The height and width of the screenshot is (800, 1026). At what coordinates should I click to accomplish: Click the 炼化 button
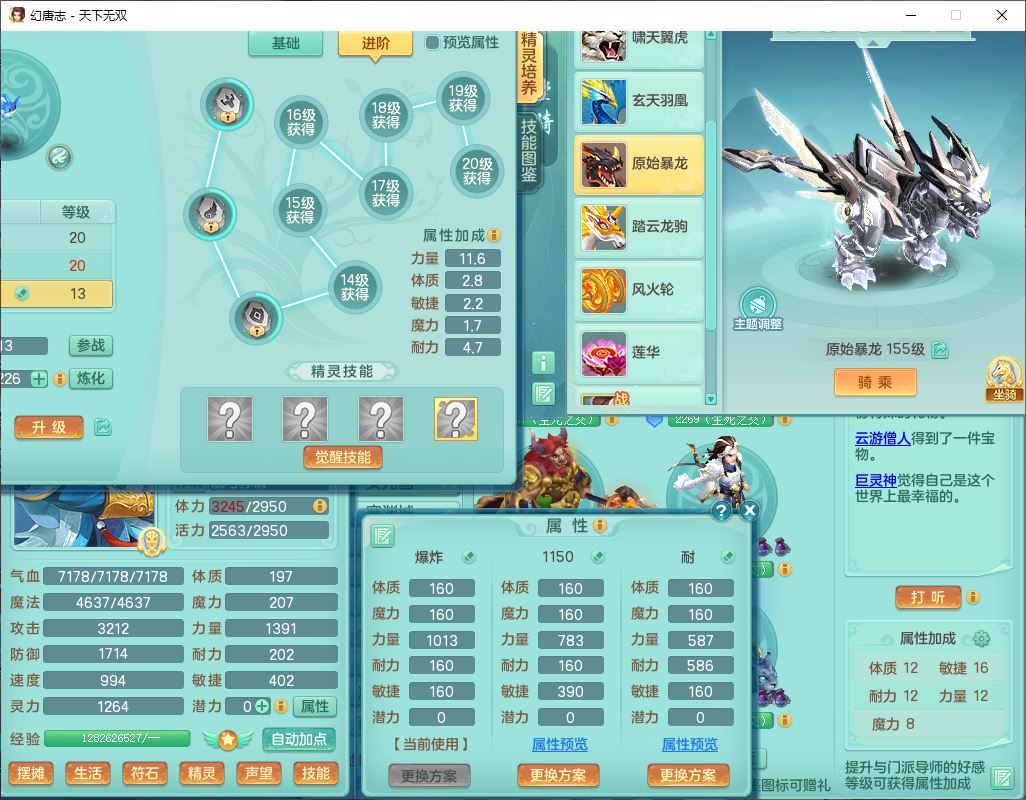pyautogui.click(x=91, y=378)
